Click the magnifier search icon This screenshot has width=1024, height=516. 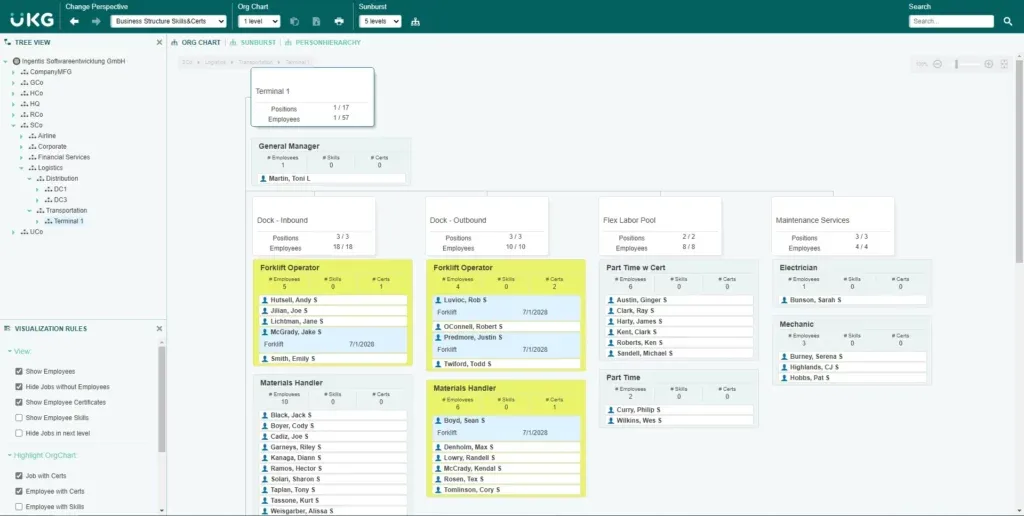click(1008, 22)
